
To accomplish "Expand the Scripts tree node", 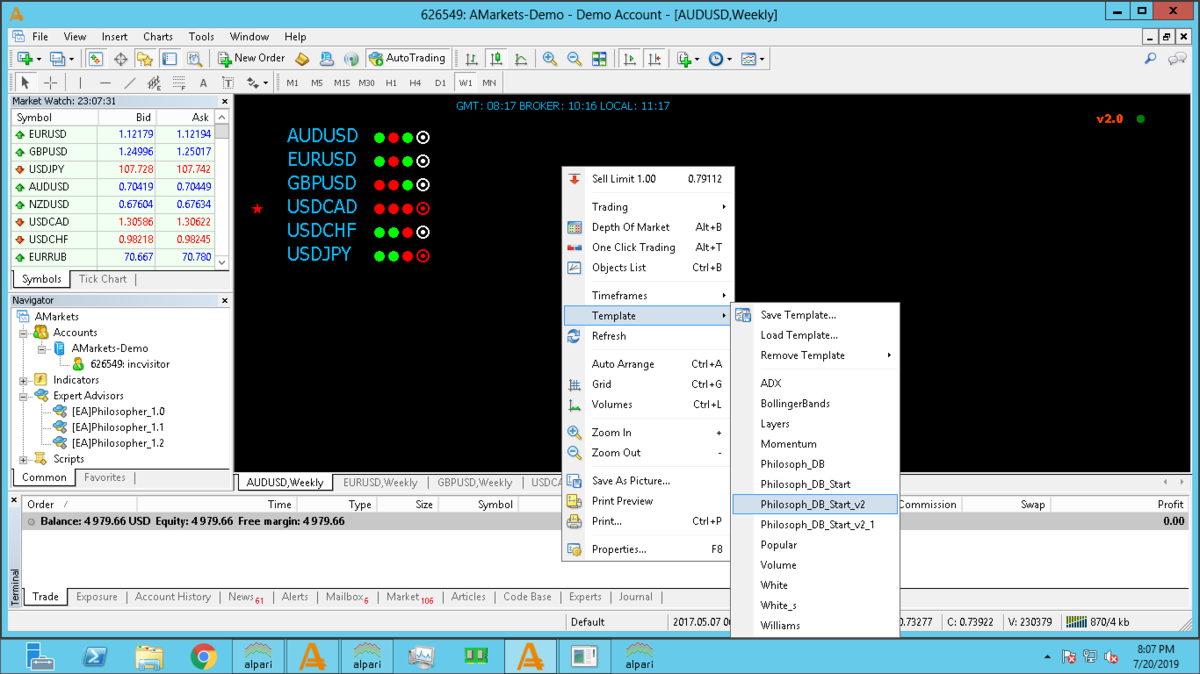I will 24,459.
